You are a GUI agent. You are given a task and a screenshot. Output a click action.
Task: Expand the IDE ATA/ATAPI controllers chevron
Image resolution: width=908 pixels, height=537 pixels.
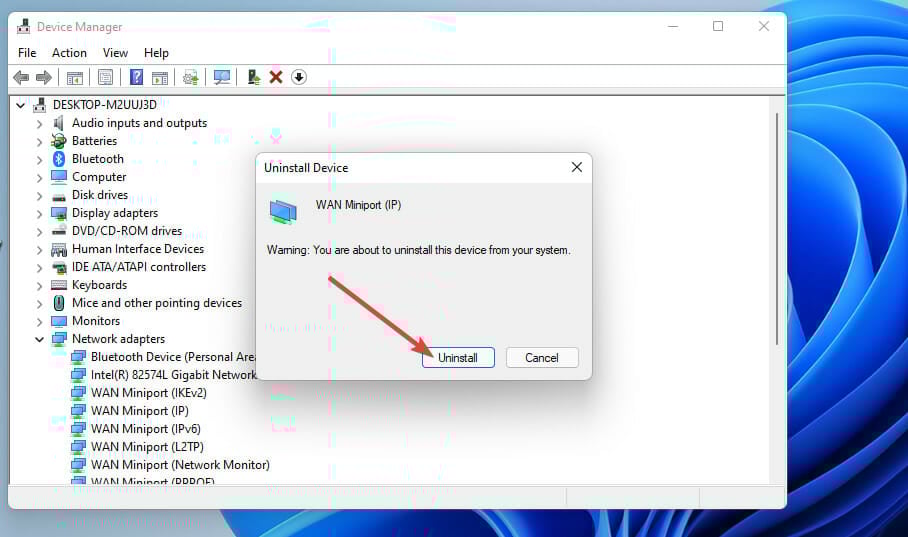39,268
